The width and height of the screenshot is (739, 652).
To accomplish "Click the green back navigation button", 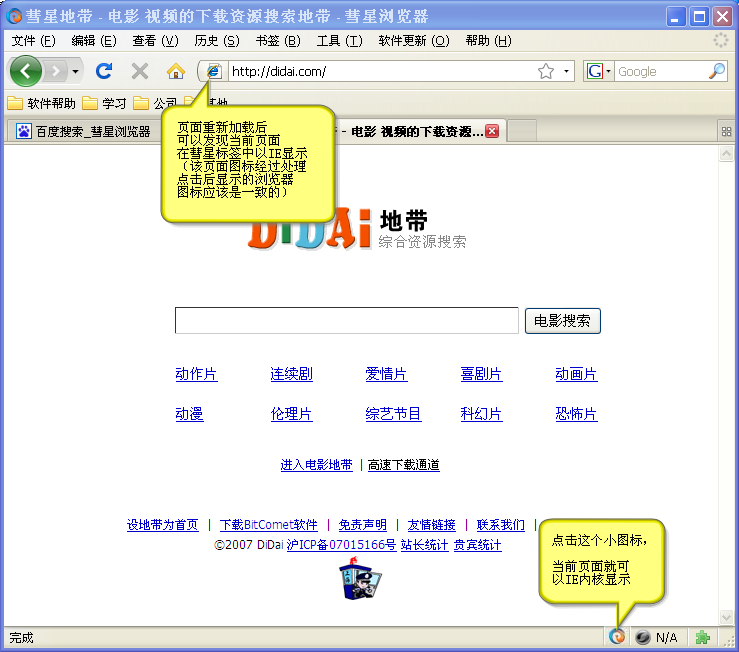I will click(x=25, y=71).
